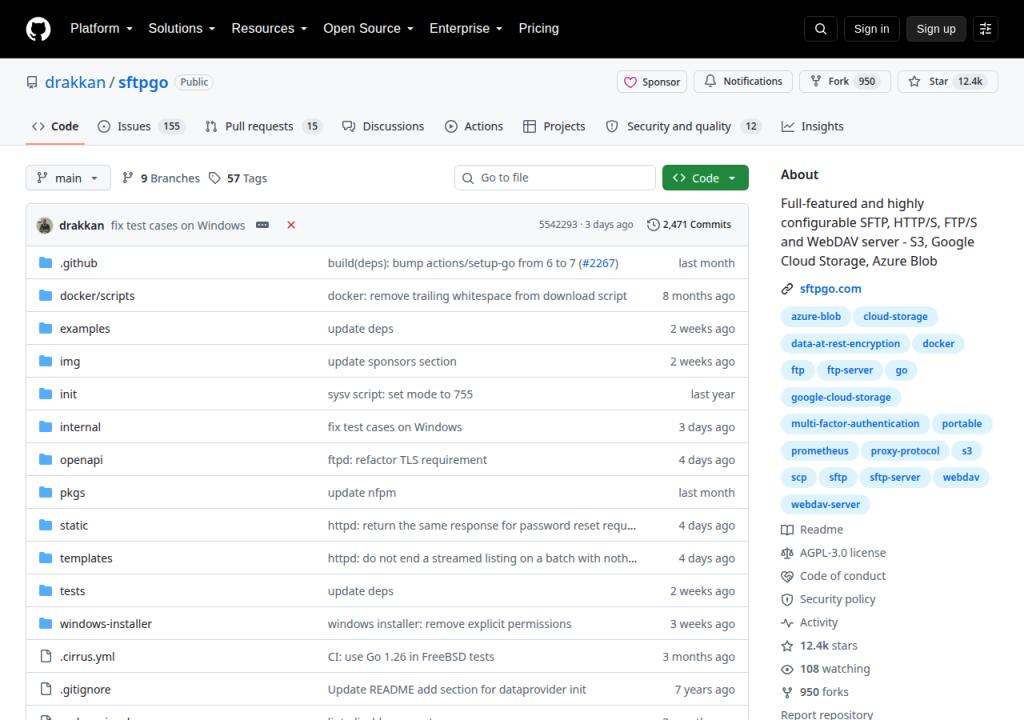Click the repository icon before drakkan
1024x720 pixels.
tap(32, 82)
